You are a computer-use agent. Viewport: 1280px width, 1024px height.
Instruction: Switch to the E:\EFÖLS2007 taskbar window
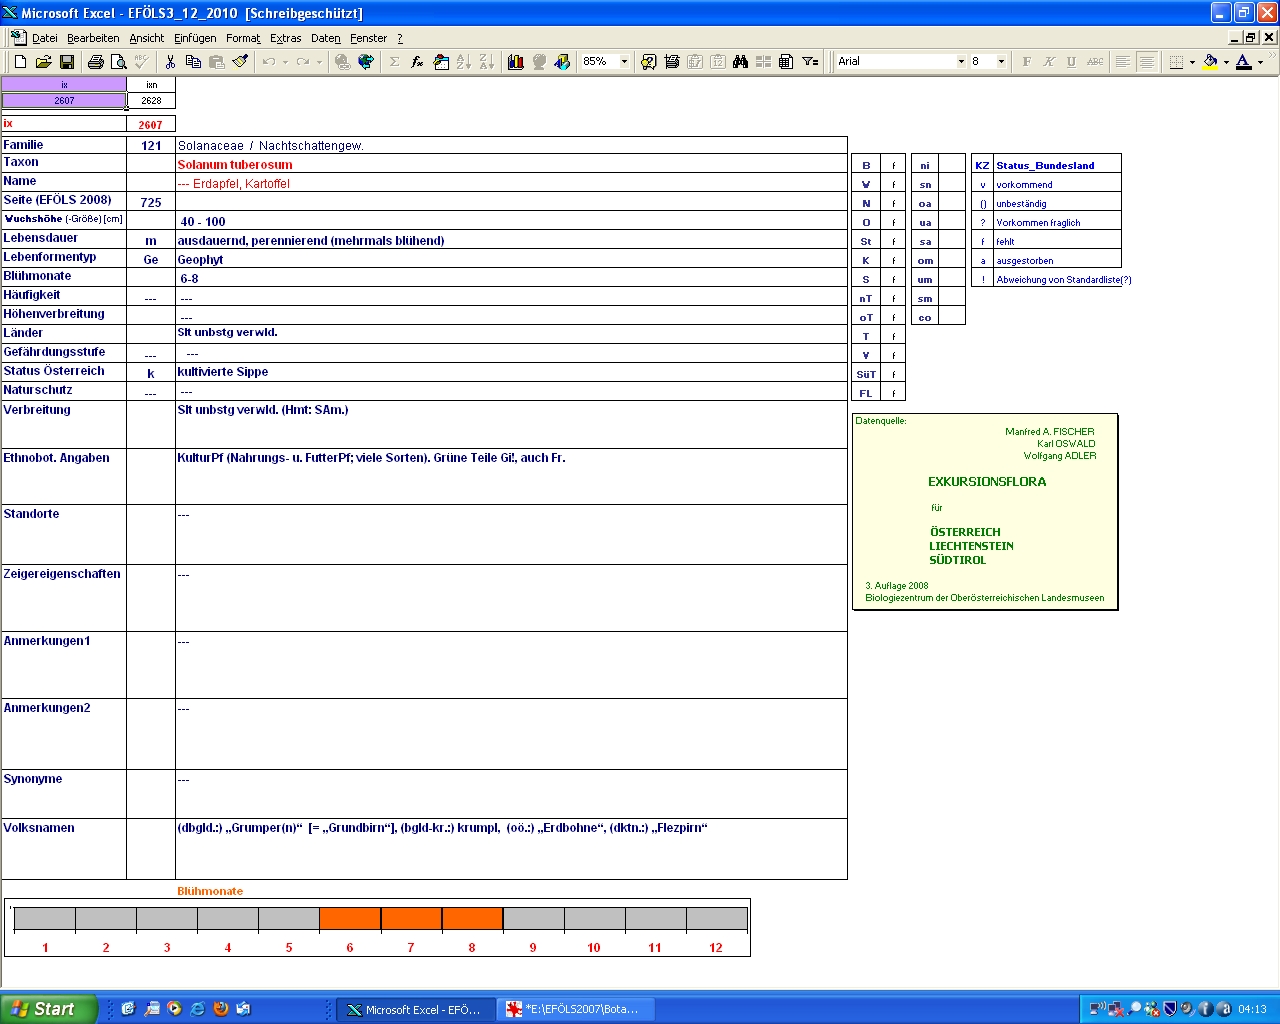point(576,1010)
